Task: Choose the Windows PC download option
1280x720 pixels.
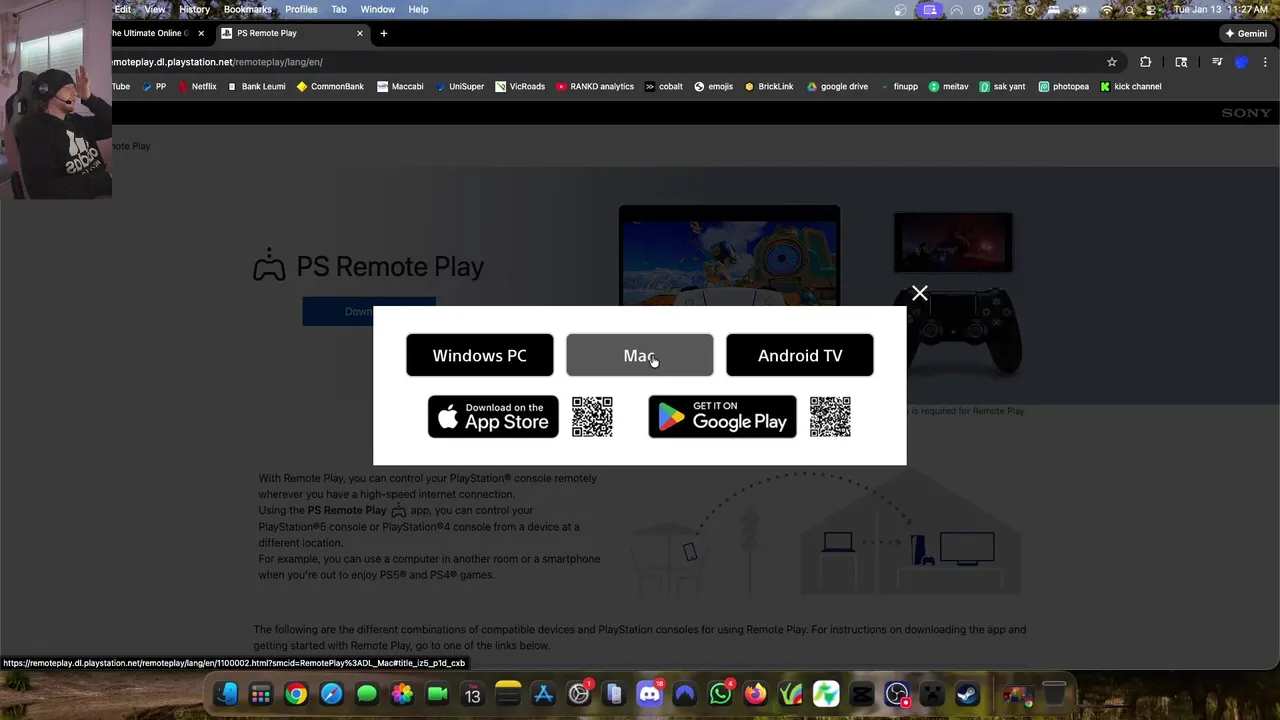Action: pyautogui.click(x=480, y=355)
